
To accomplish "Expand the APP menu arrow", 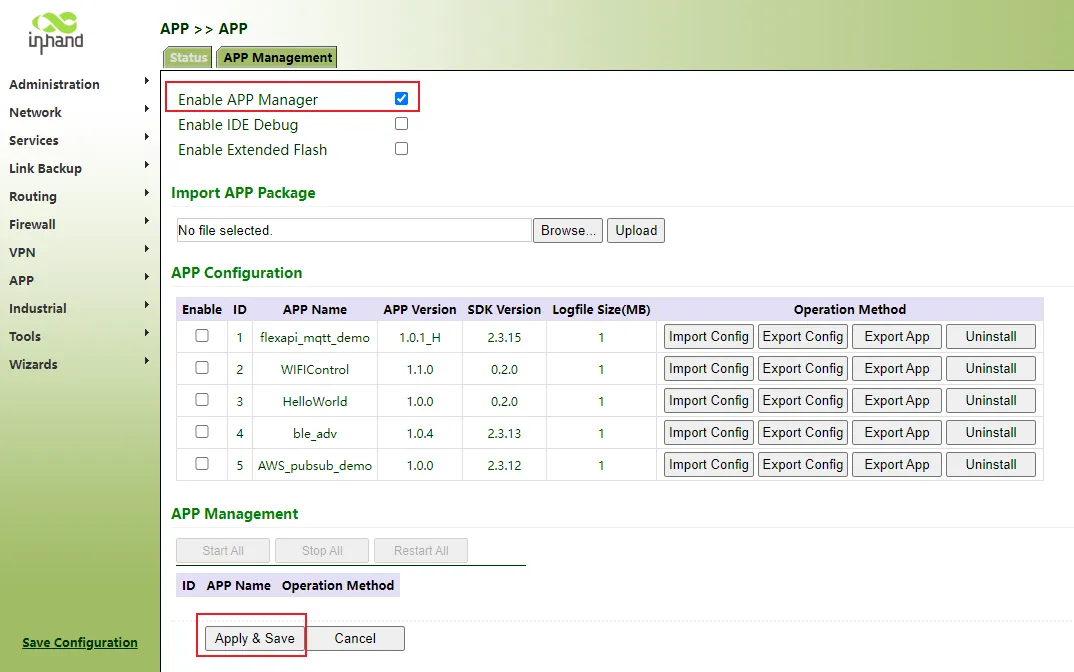I will coord(147,277).
